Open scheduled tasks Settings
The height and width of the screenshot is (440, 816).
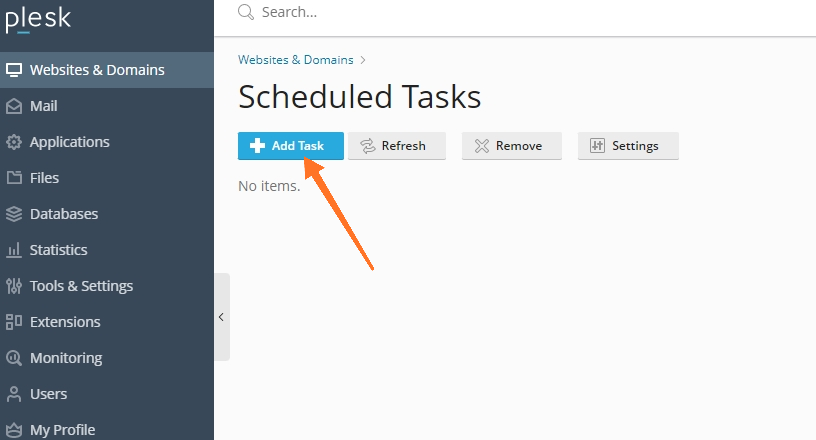tap(628, 146)
